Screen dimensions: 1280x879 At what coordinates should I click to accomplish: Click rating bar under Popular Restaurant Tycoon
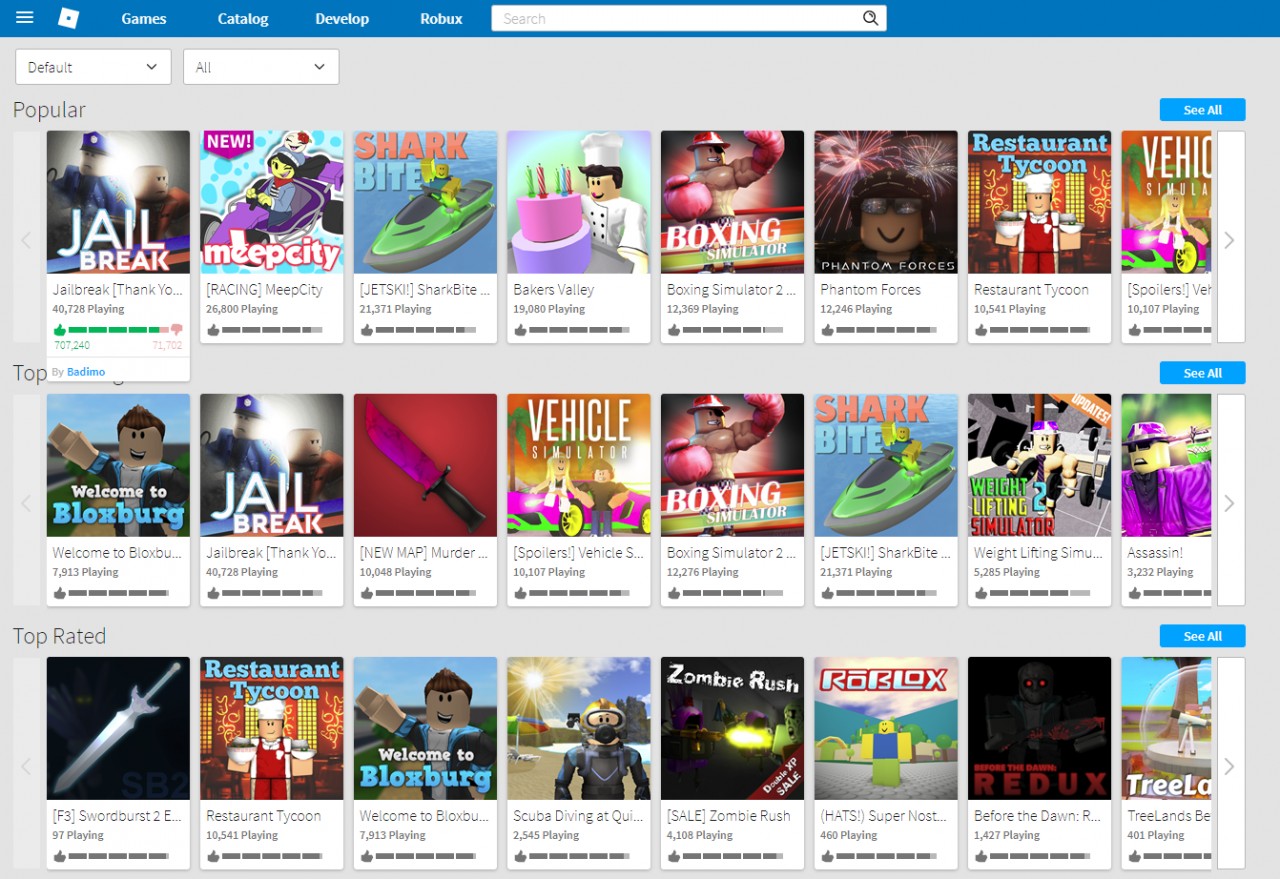tap(1039, 329)
